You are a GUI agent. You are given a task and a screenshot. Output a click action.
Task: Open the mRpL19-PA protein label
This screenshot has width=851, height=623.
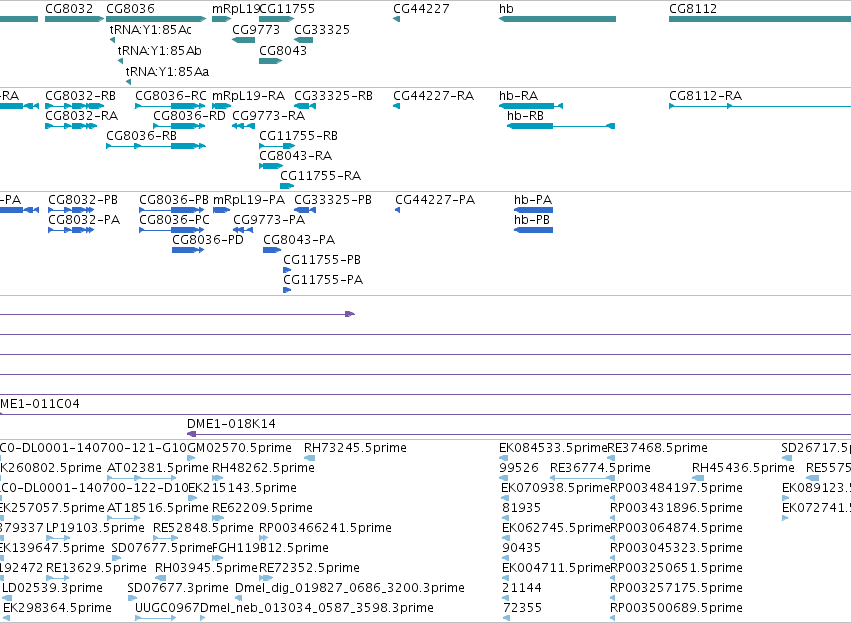pyautogui.click(x=249, y=200)
